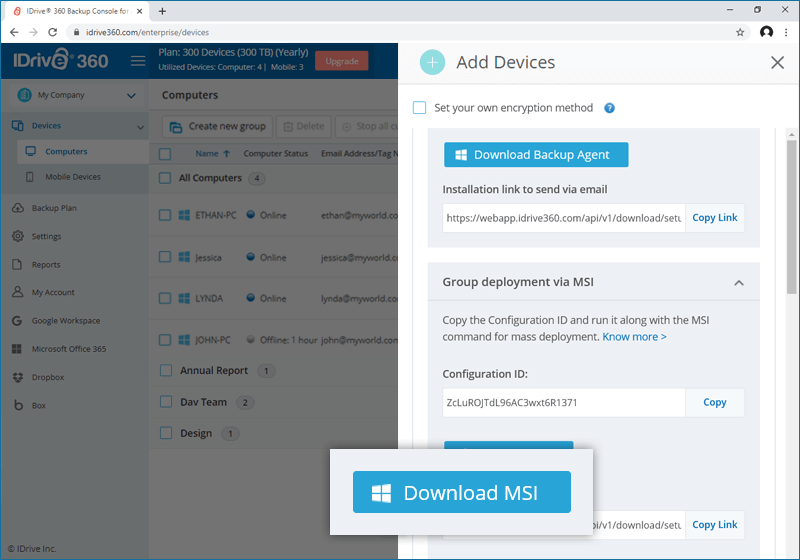Reload the page in the browser
The image size is (800, 560).
(55, 32)
